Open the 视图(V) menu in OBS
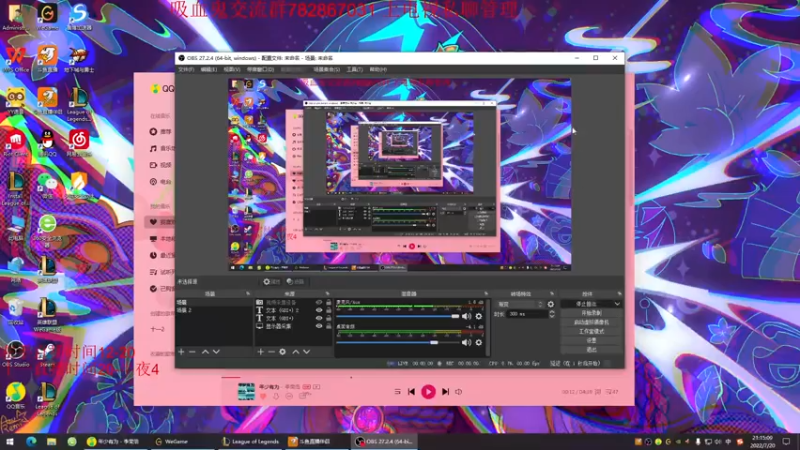 (232, 69)
